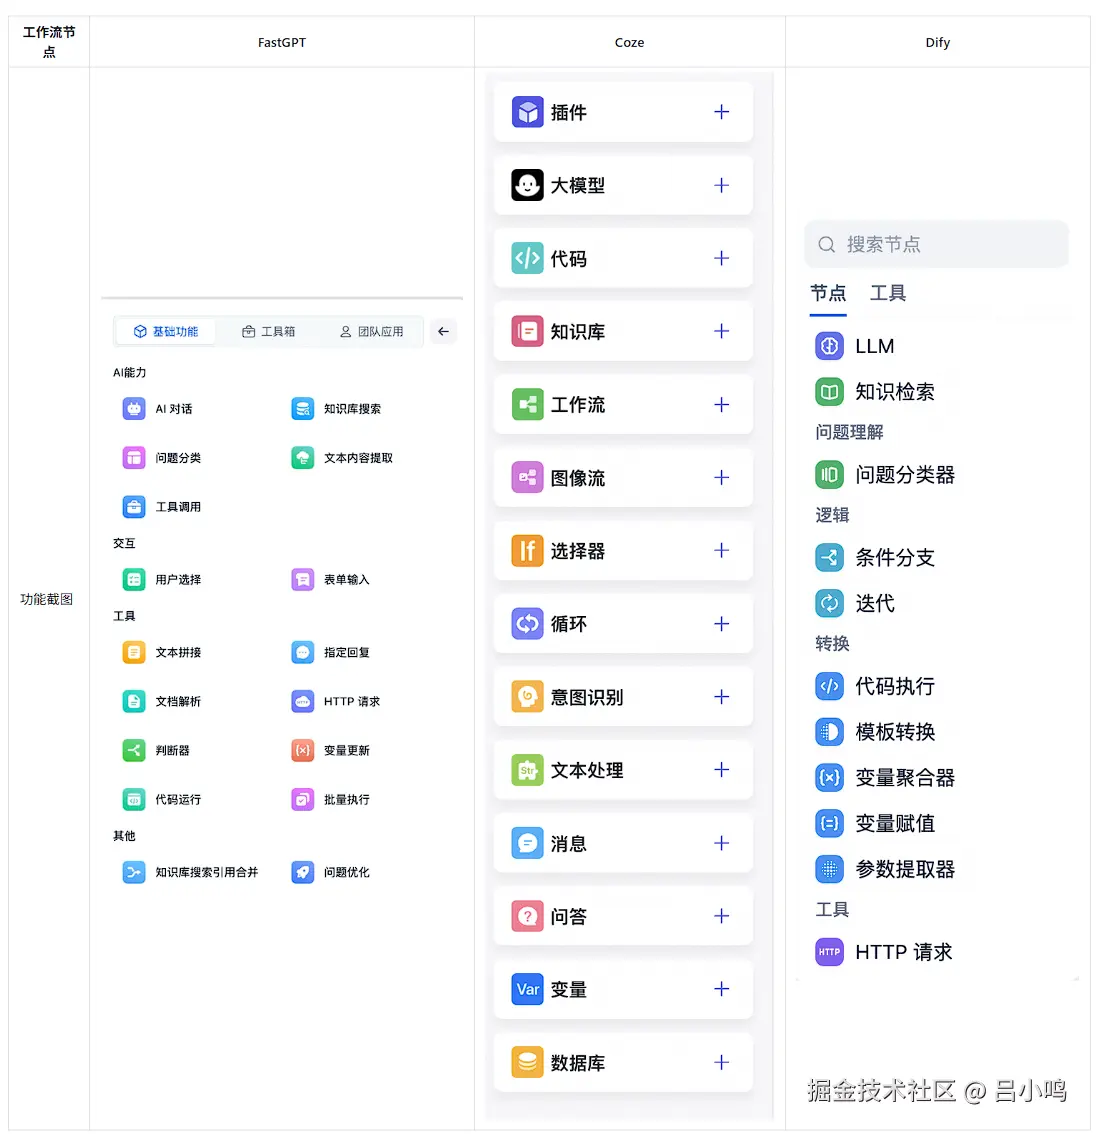Click the Coze column header
This screenshot has width=1097, height=1134.
pyautogui.click(x=629, y=42)
